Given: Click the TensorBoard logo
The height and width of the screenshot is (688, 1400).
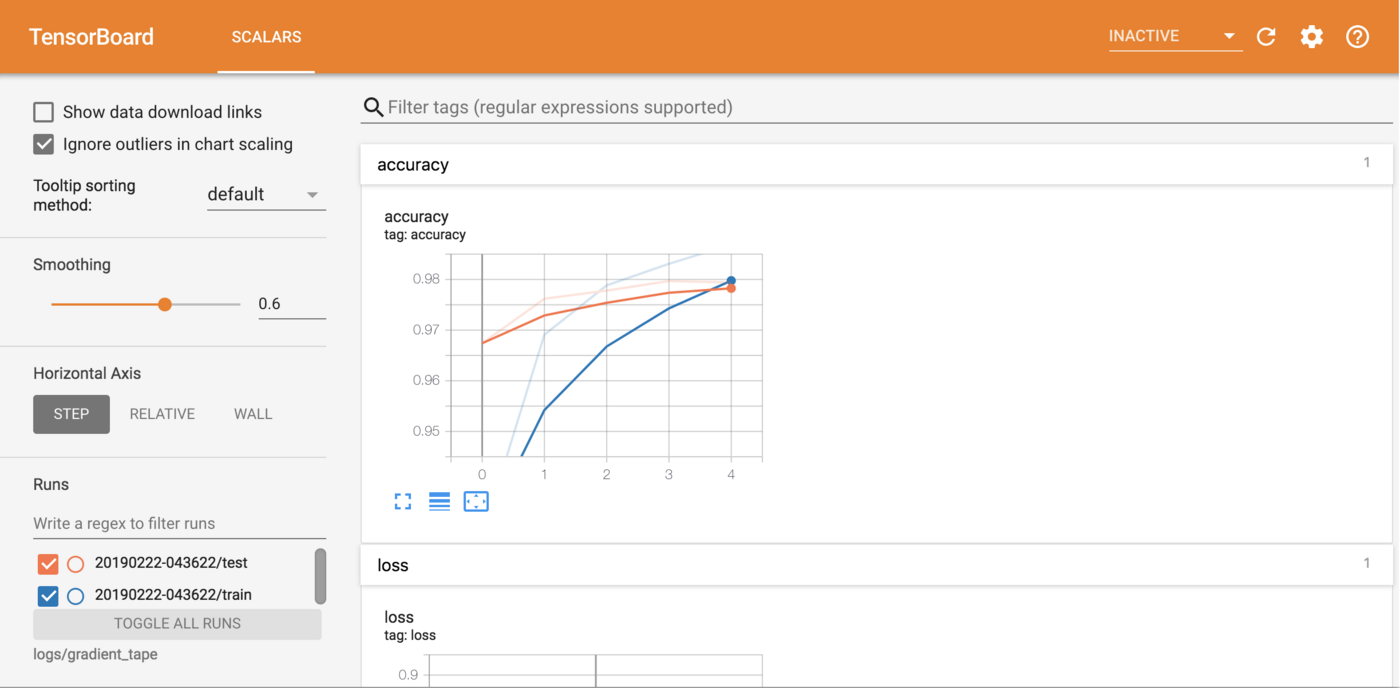Looking at the screenshot, I should coord(90,36).
